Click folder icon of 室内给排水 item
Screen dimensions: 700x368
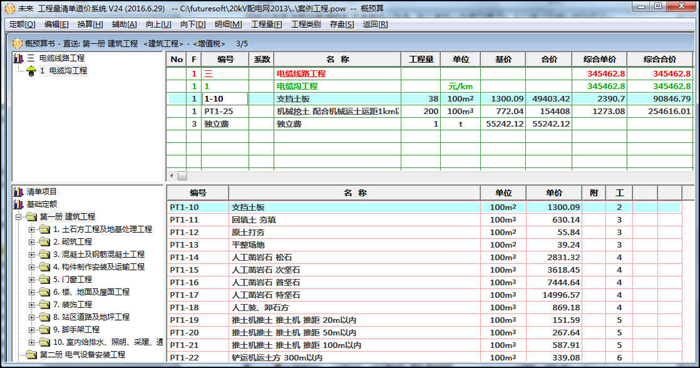44,342
